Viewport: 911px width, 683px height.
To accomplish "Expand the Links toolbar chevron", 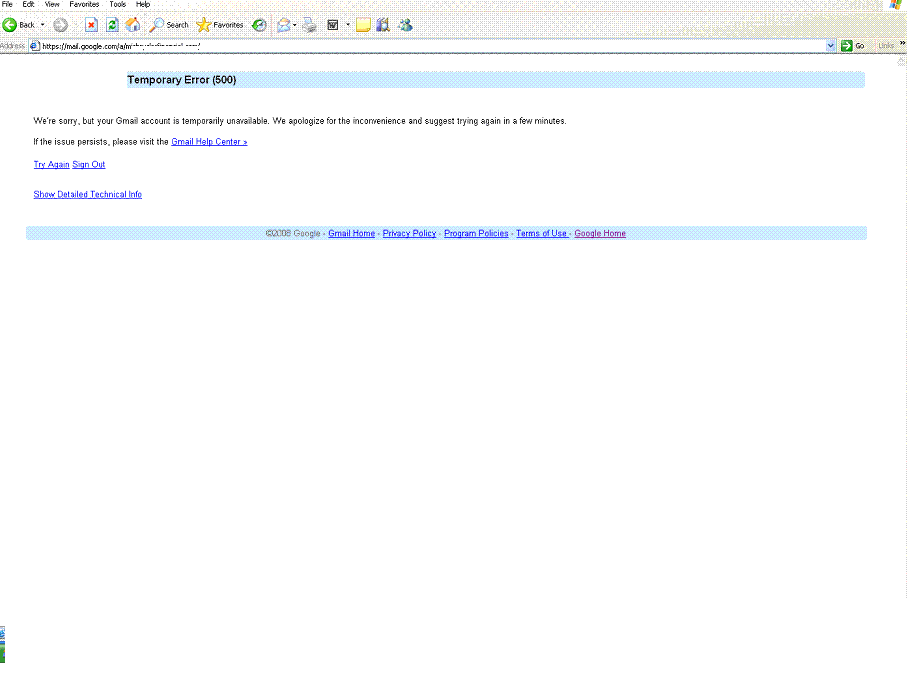I will tap(901, 44).
